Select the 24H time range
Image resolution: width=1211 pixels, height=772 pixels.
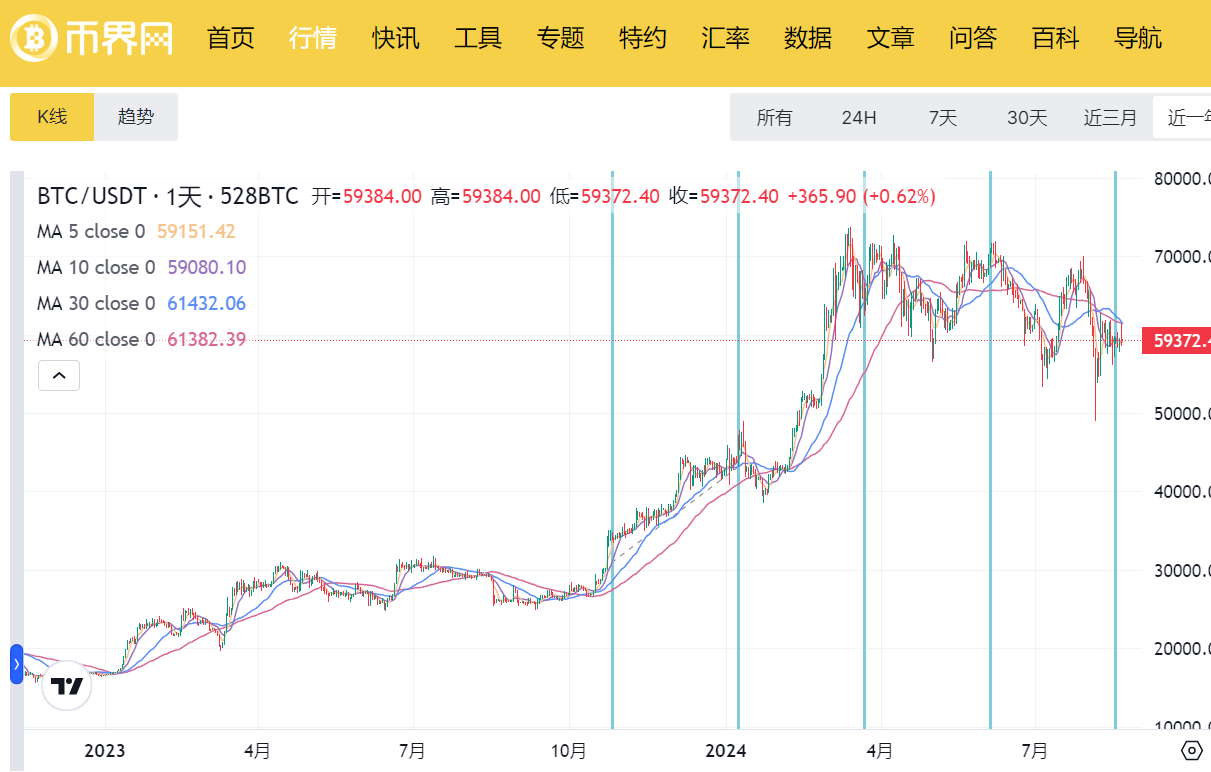click(859, 117)
